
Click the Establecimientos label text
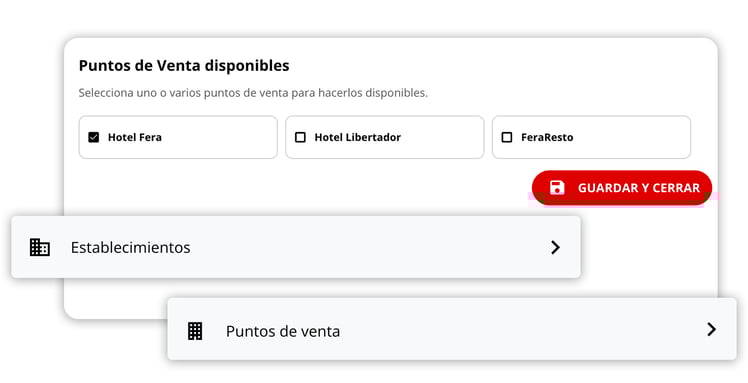click(130, 247)
